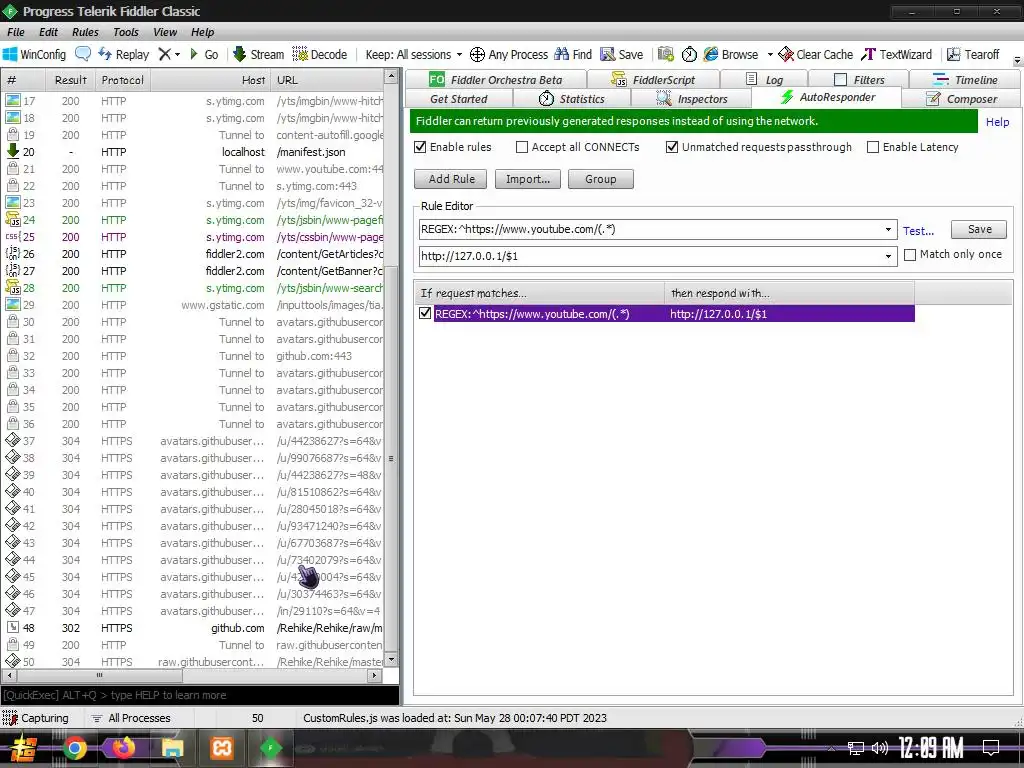Expand the request match pattern combo box

888,229
